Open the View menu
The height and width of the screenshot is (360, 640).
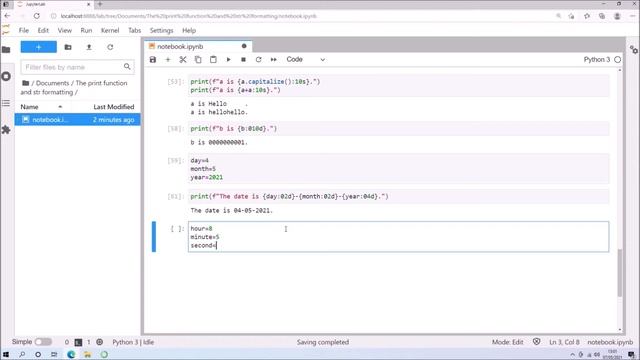coord(64,31)
